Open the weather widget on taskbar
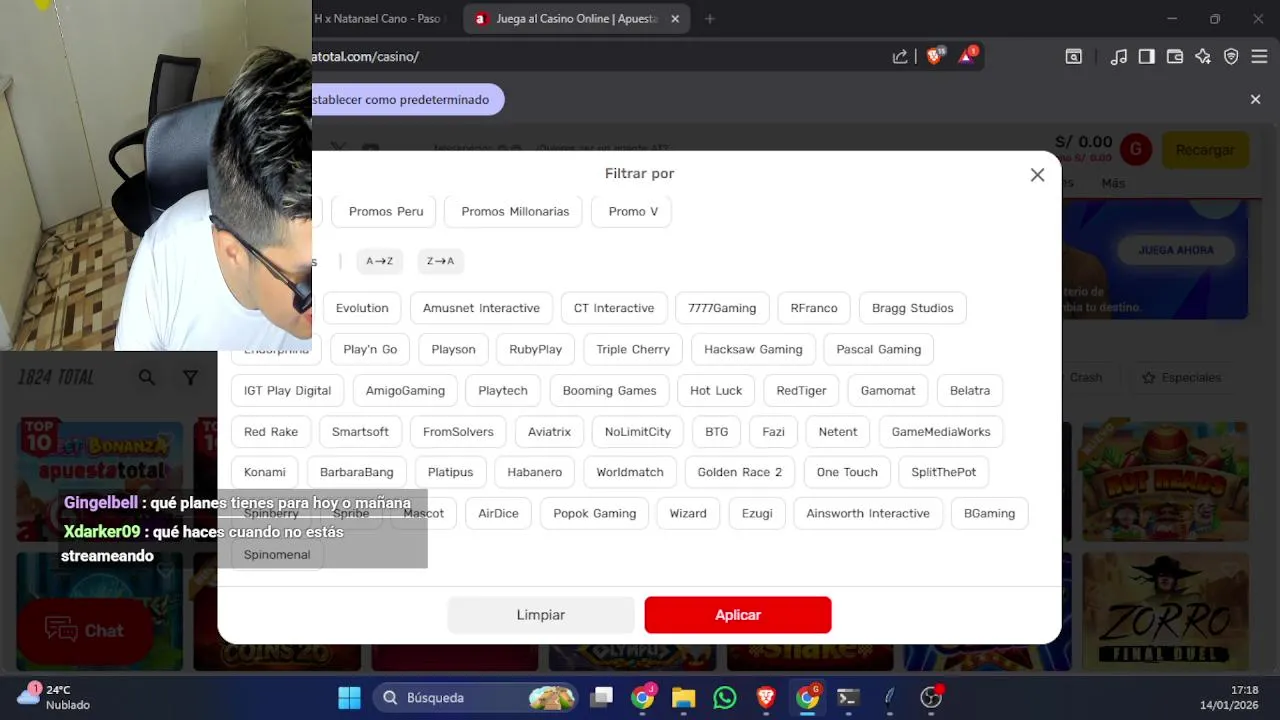The image size is (1280, 720). point(55,697)
